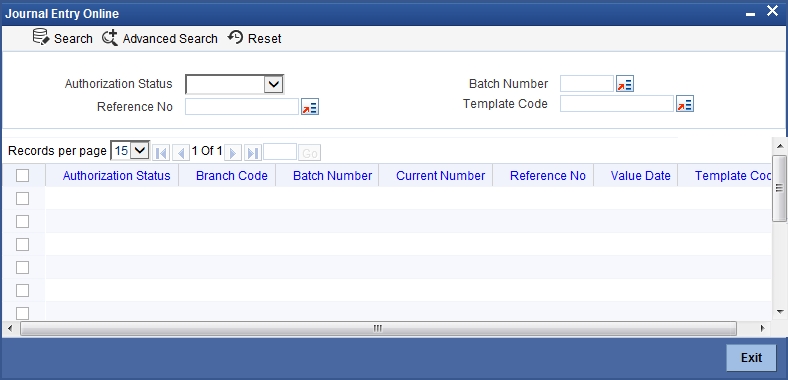This screenshot has width=788, height=380.
Task: Sort by Batch Number column header
Action: pos(333,175)
